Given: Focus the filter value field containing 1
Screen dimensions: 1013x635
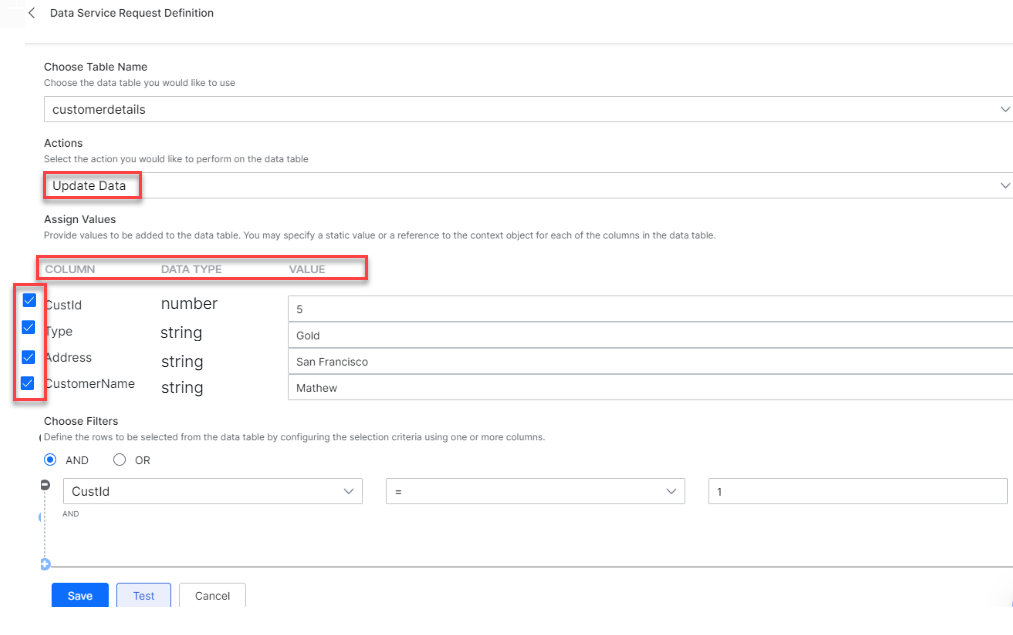Looking at the screenshot, I should pyautogui.click(x=857, y=491).
